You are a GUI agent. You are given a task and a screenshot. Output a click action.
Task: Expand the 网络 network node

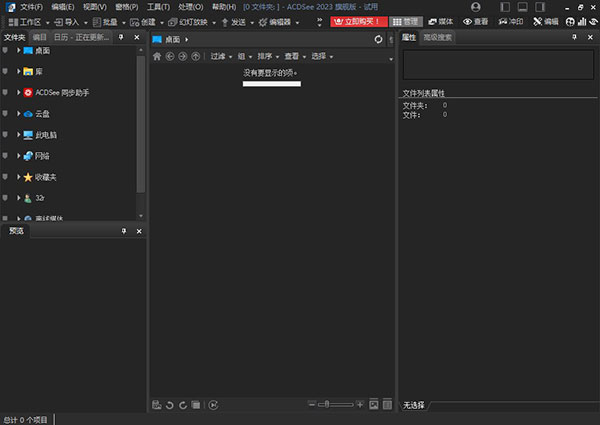coord(18,156)
